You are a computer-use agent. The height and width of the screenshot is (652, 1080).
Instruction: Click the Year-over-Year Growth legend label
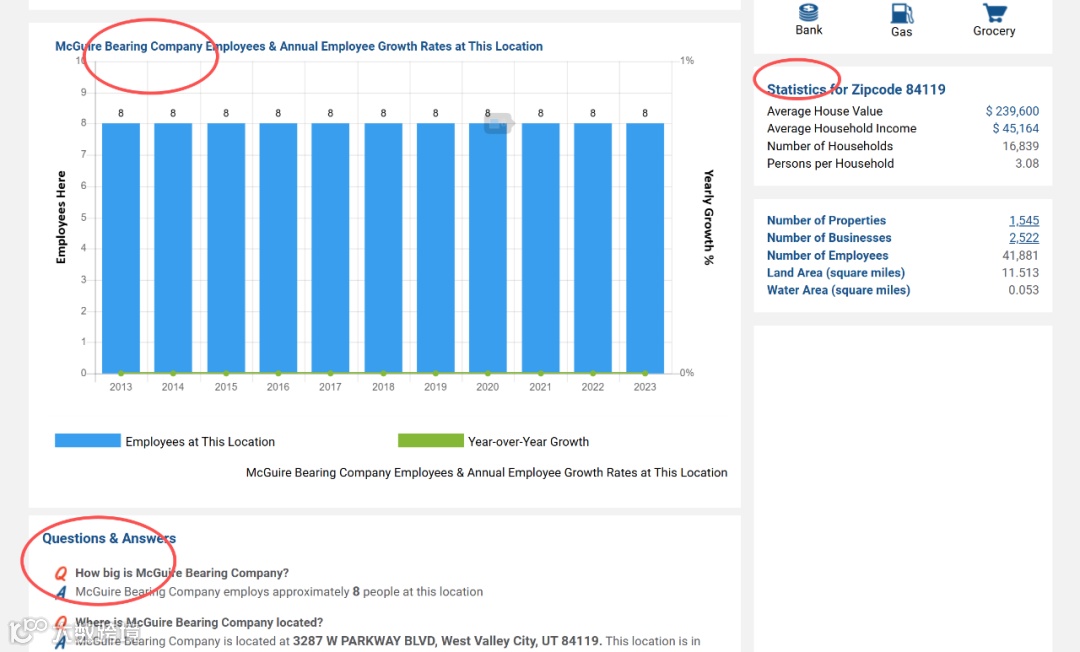[528, 442]
